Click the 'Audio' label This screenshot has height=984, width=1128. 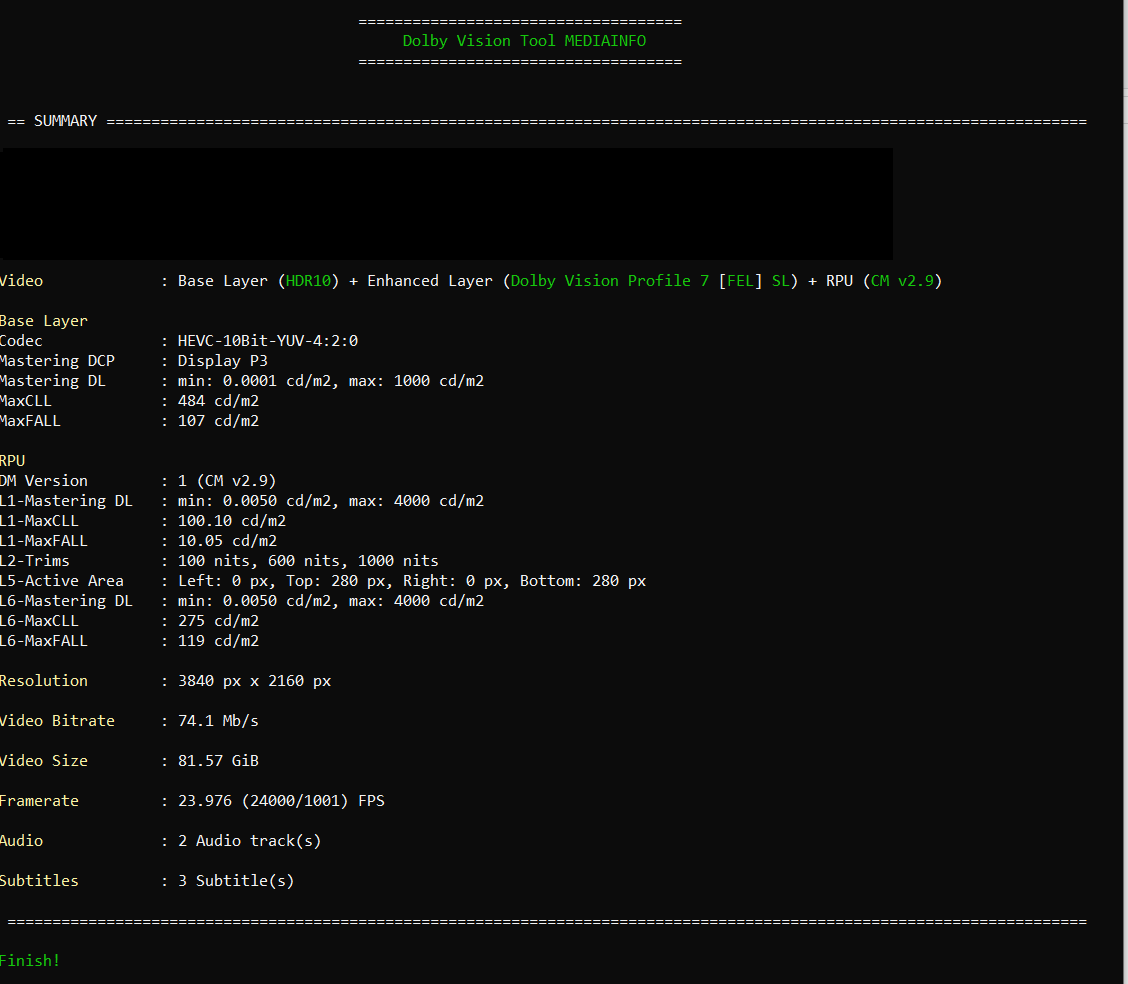pyautogui.click(x=21, y=841)
